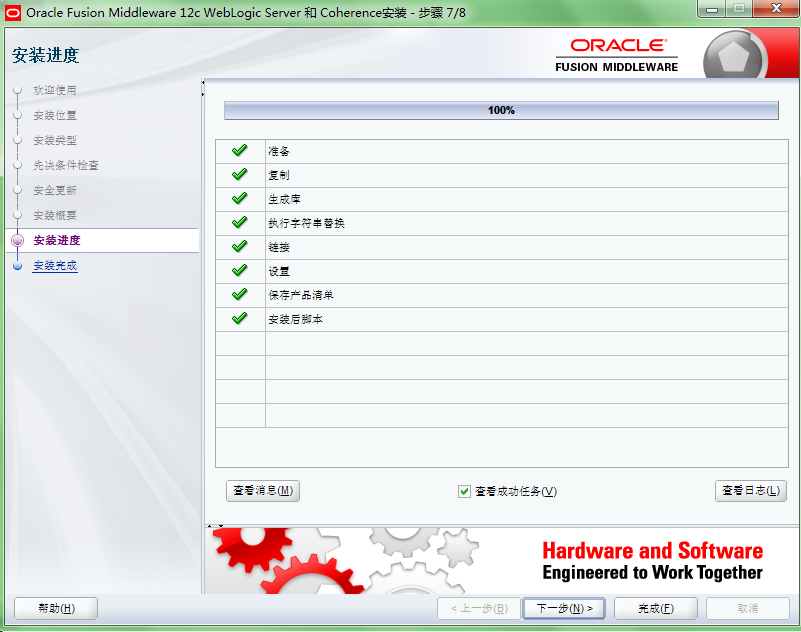Click the green checkmark beside 保存产品清单
801x632 pixels.
pos(240,294)
